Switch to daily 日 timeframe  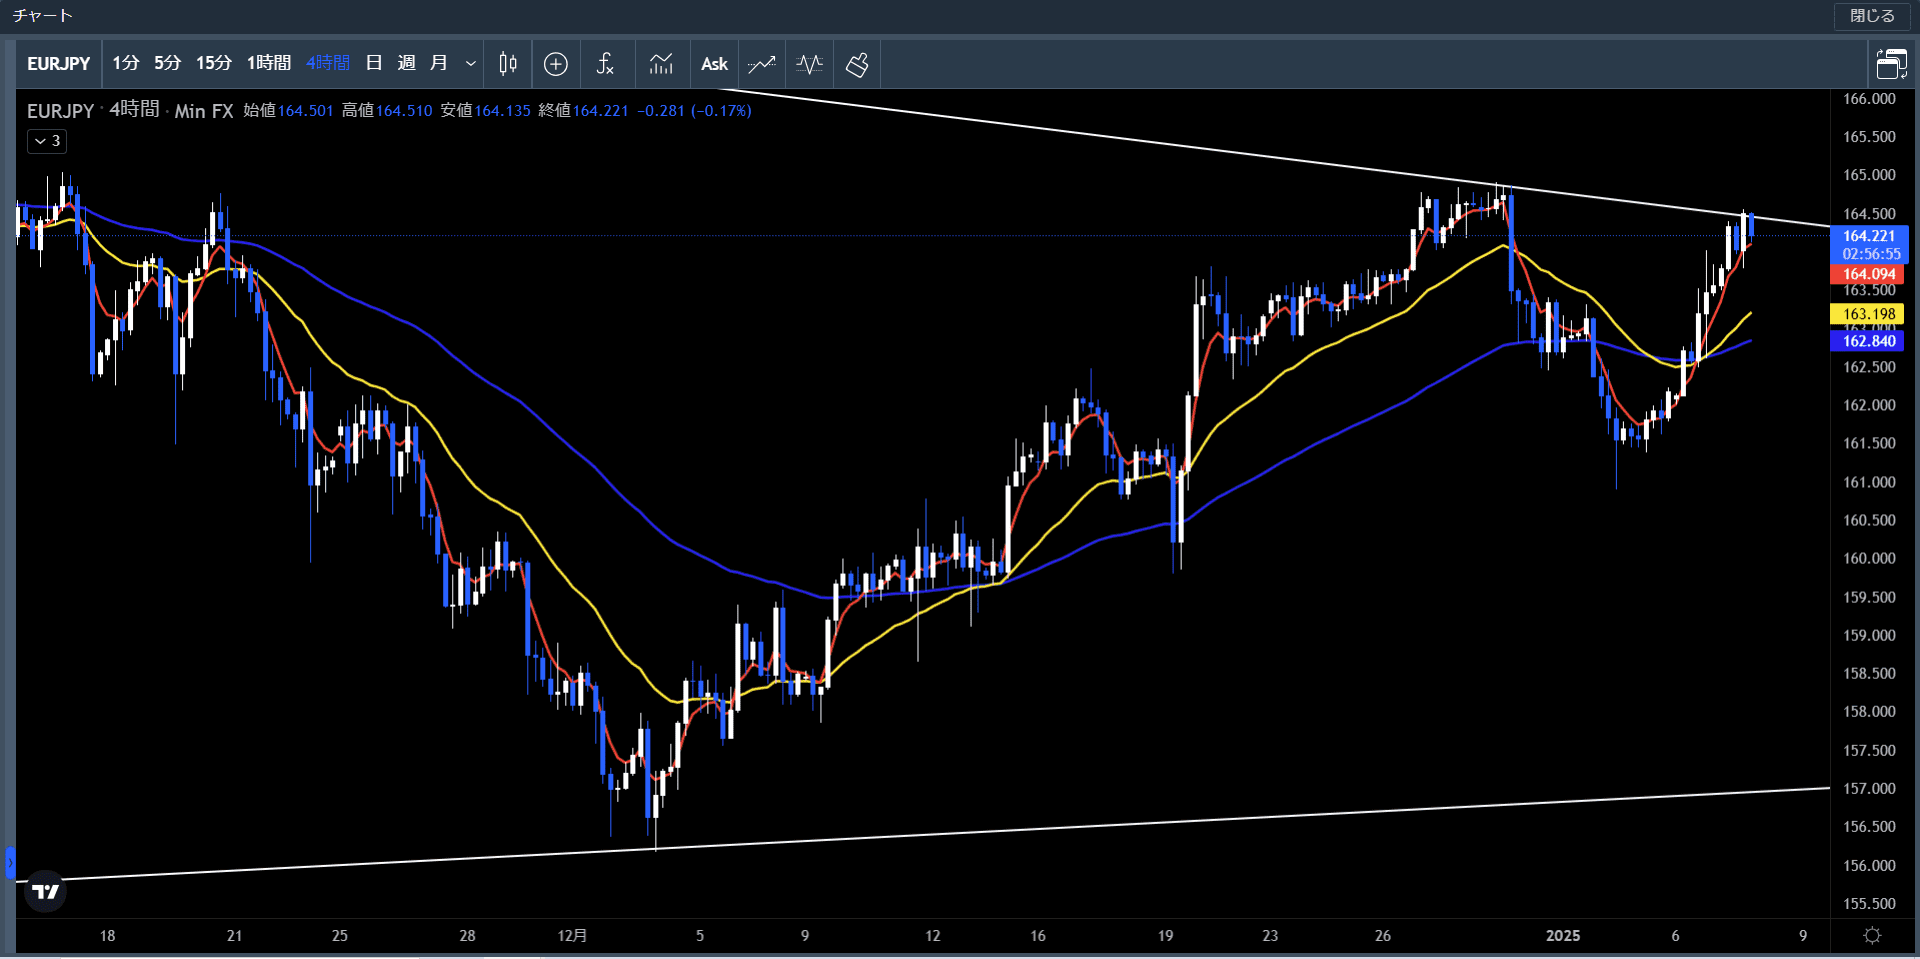(374, 63)
